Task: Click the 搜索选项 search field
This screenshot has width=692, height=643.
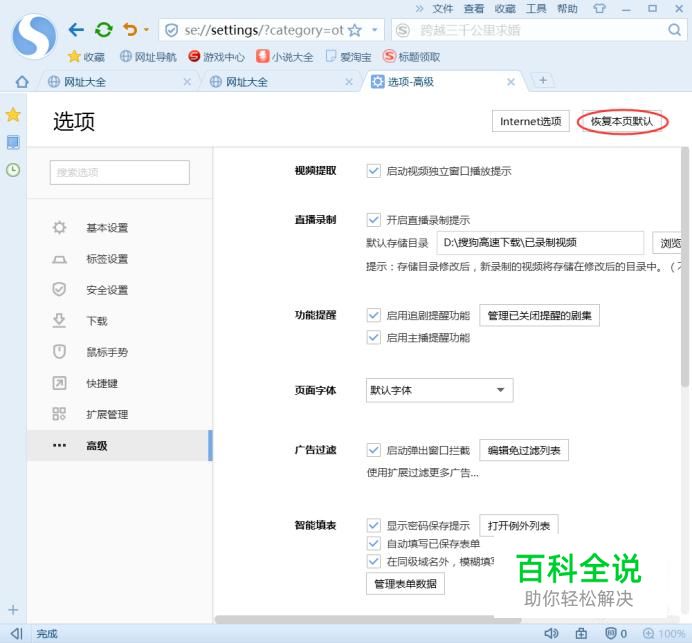Action: (119, 173)
